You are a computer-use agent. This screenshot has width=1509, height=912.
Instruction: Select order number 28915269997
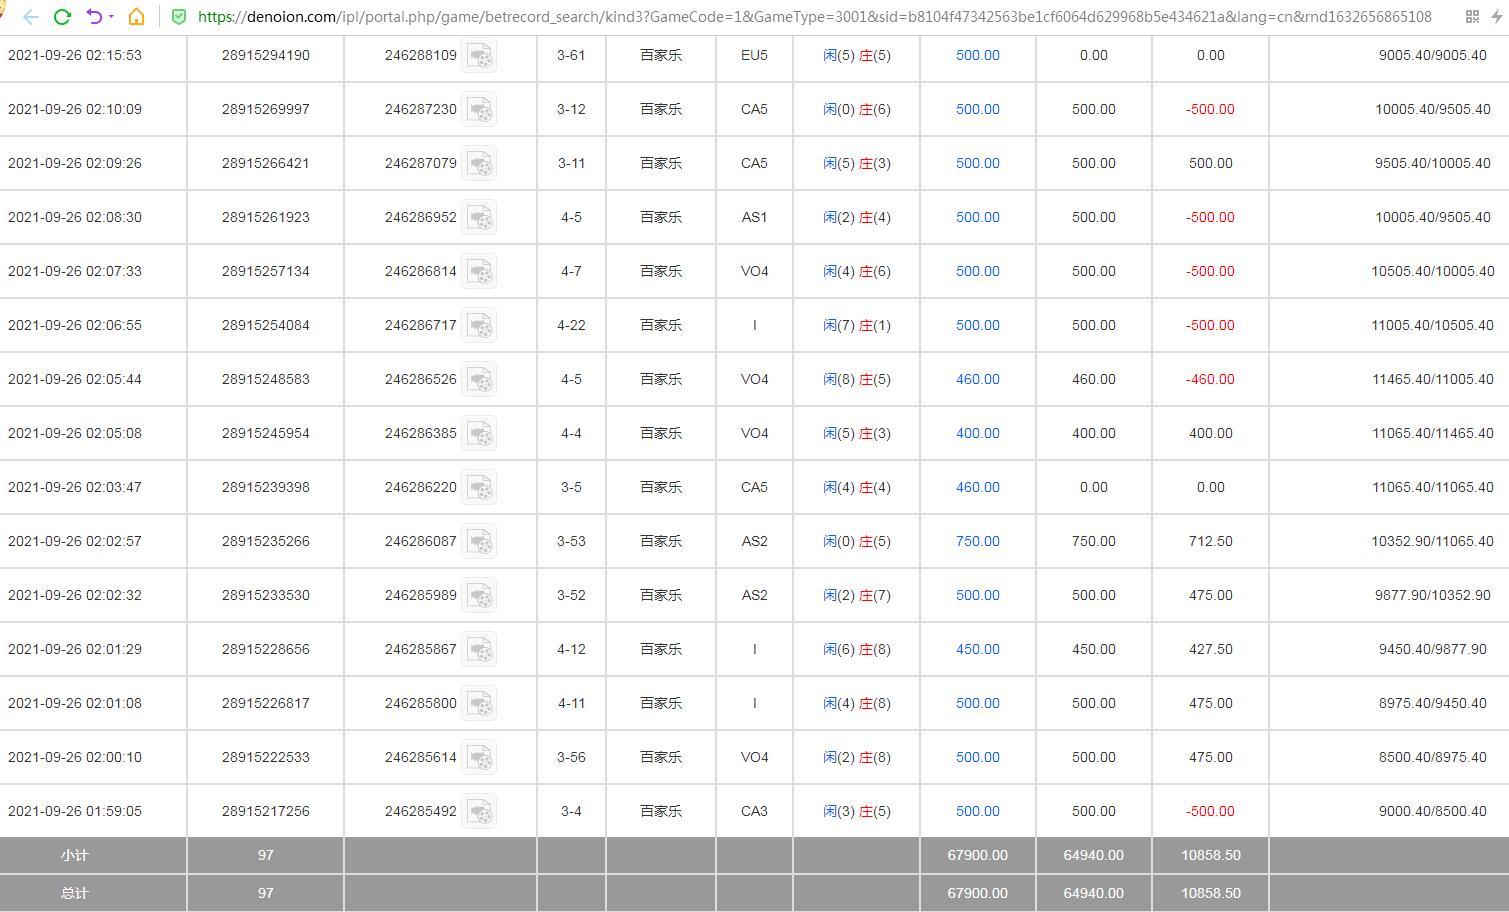(266, 110)
